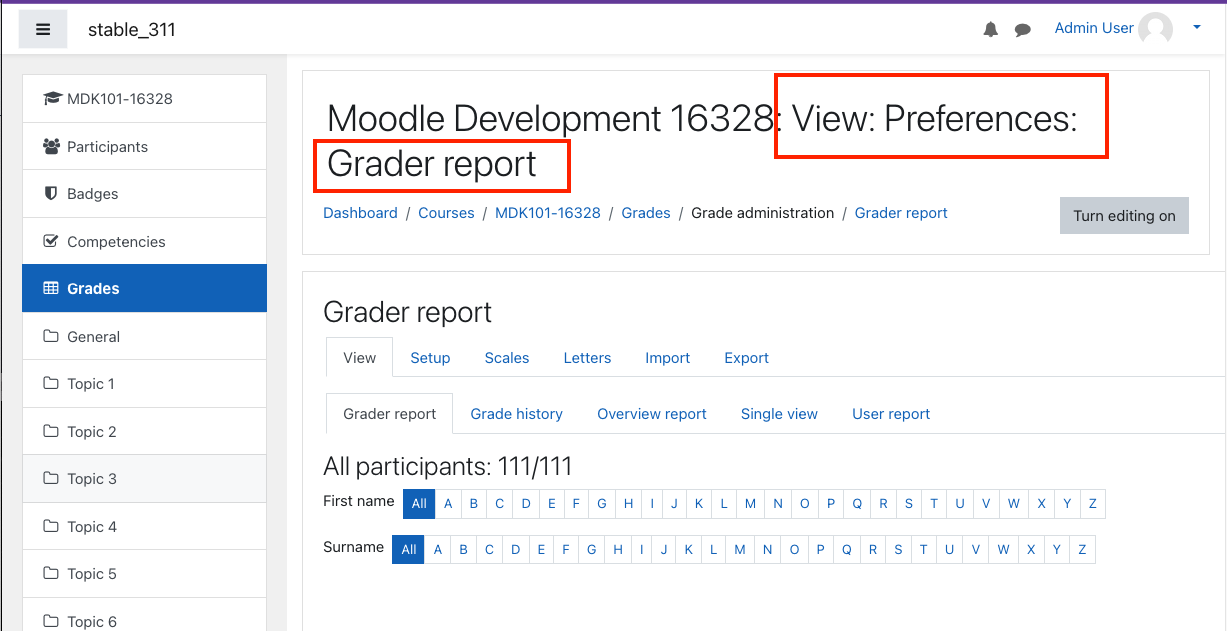Viewport: 1227px width, 631px height.
Task: Click Grades breadcrumb link
Action: click(x=646, y=213)
